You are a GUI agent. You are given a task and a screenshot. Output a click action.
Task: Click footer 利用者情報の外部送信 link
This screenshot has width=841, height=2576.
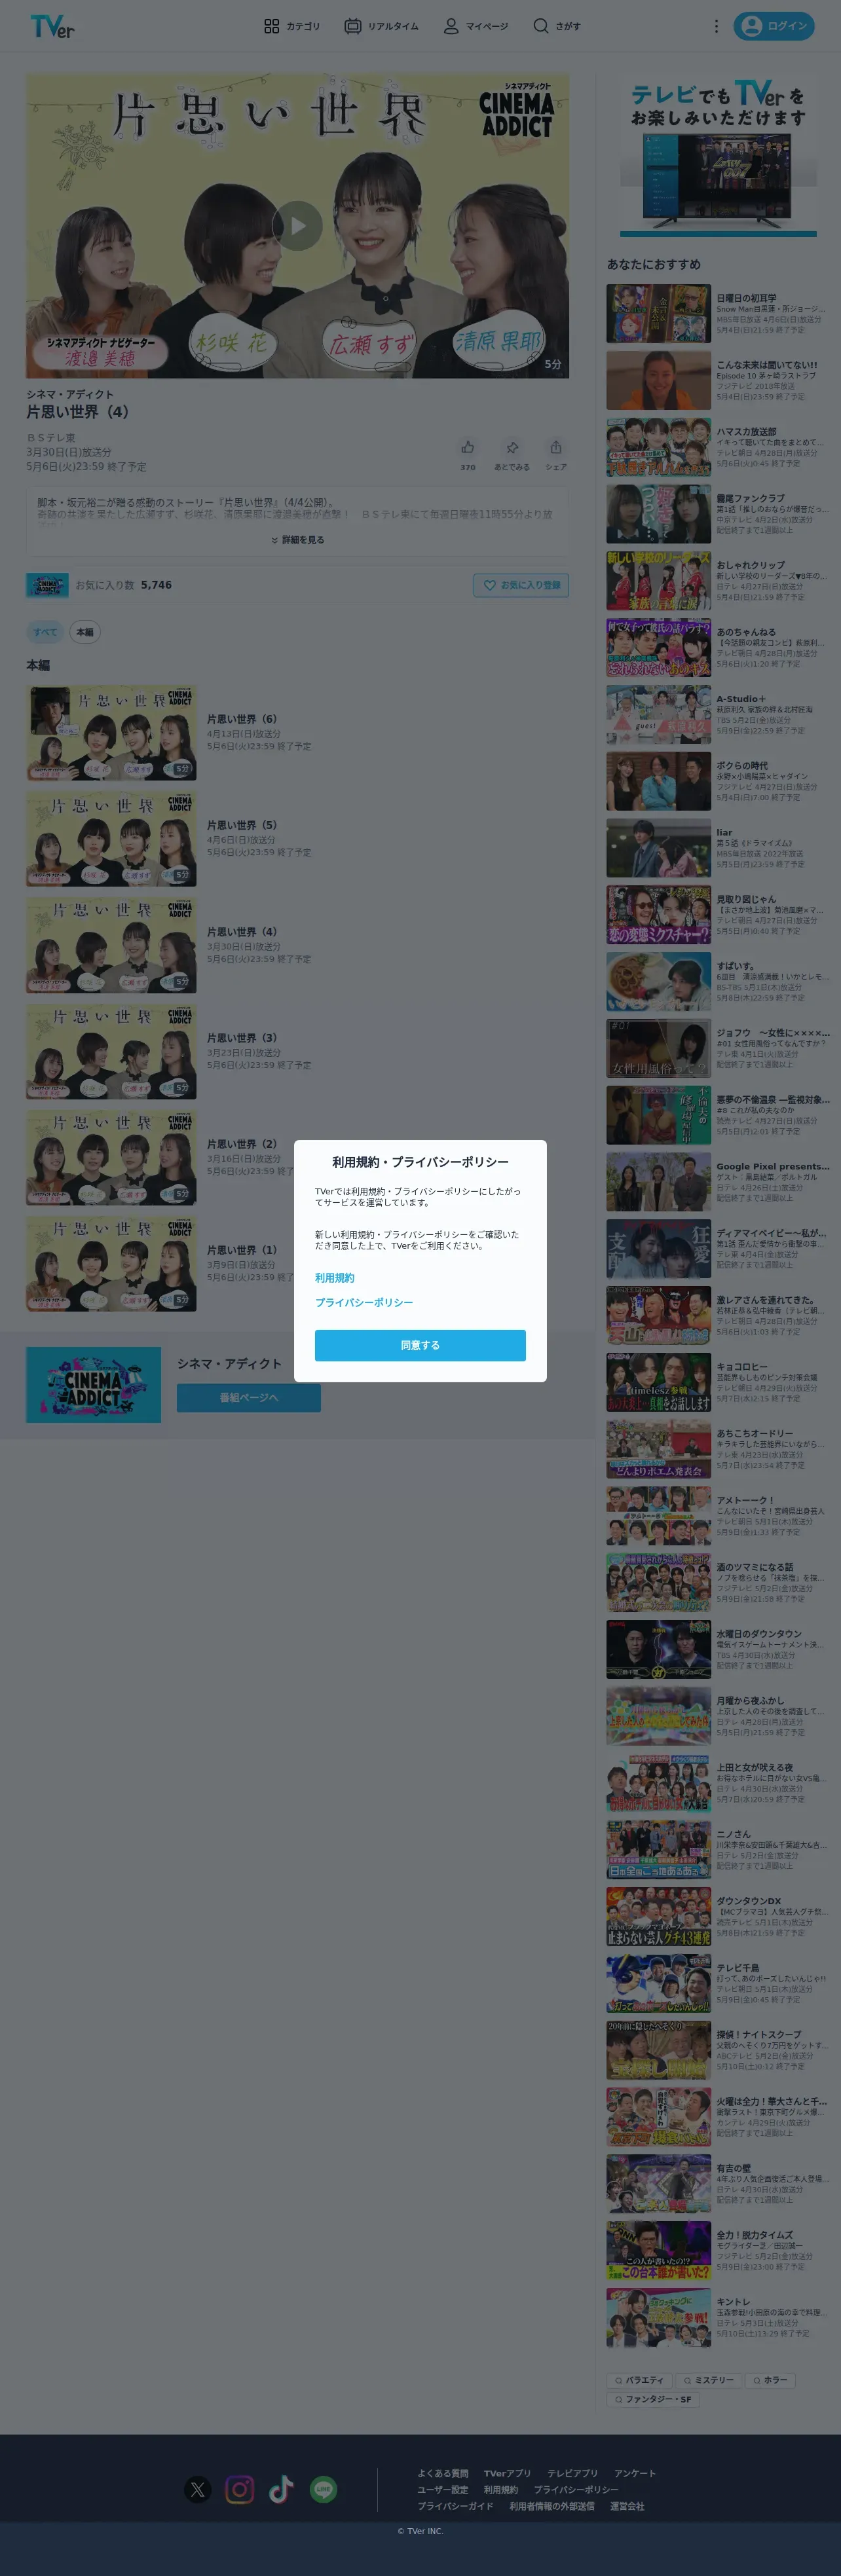[551, 2506]
